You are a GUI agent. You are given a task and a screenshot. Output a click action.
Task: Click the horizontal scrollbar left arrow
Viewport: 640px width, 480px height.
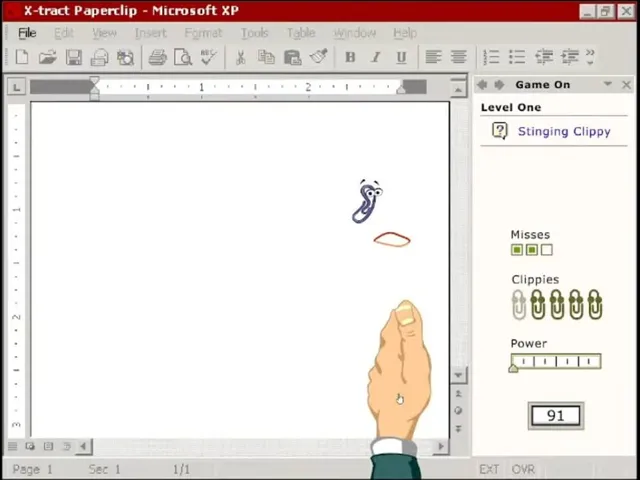[84, 446]
